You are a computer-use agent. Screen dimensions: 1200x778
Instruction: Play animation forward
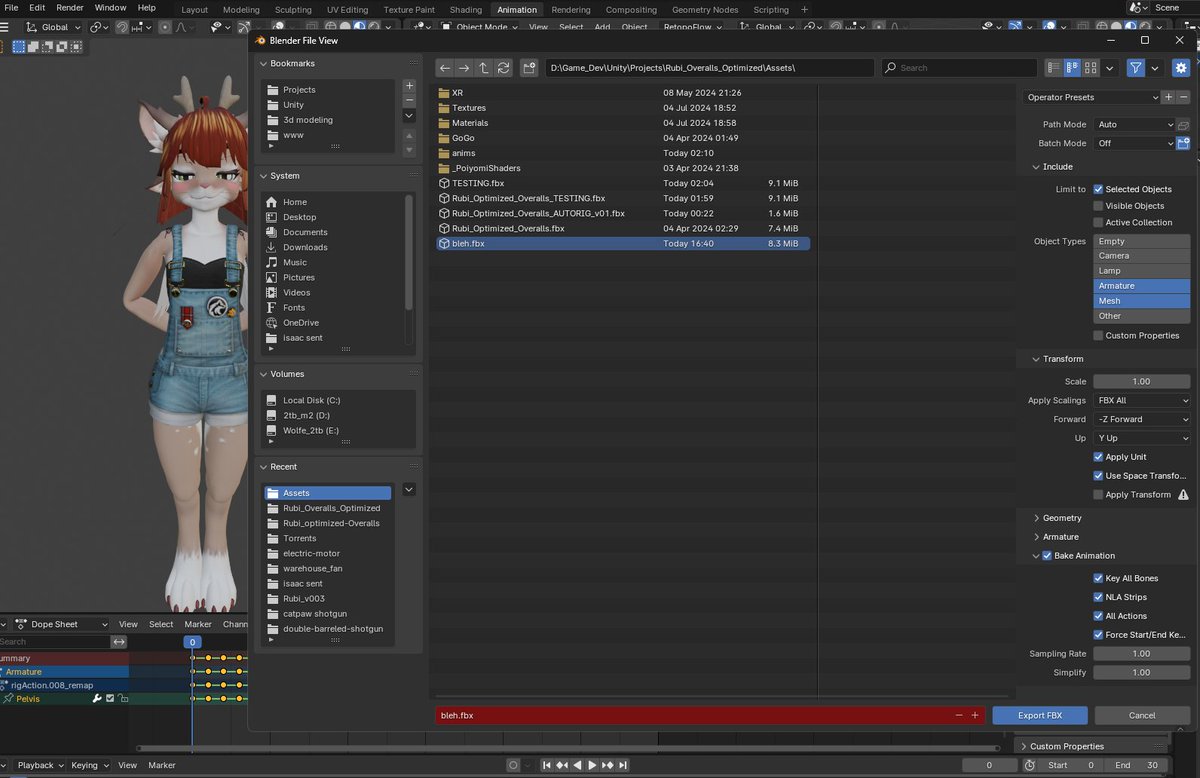(x=592, y=765)
